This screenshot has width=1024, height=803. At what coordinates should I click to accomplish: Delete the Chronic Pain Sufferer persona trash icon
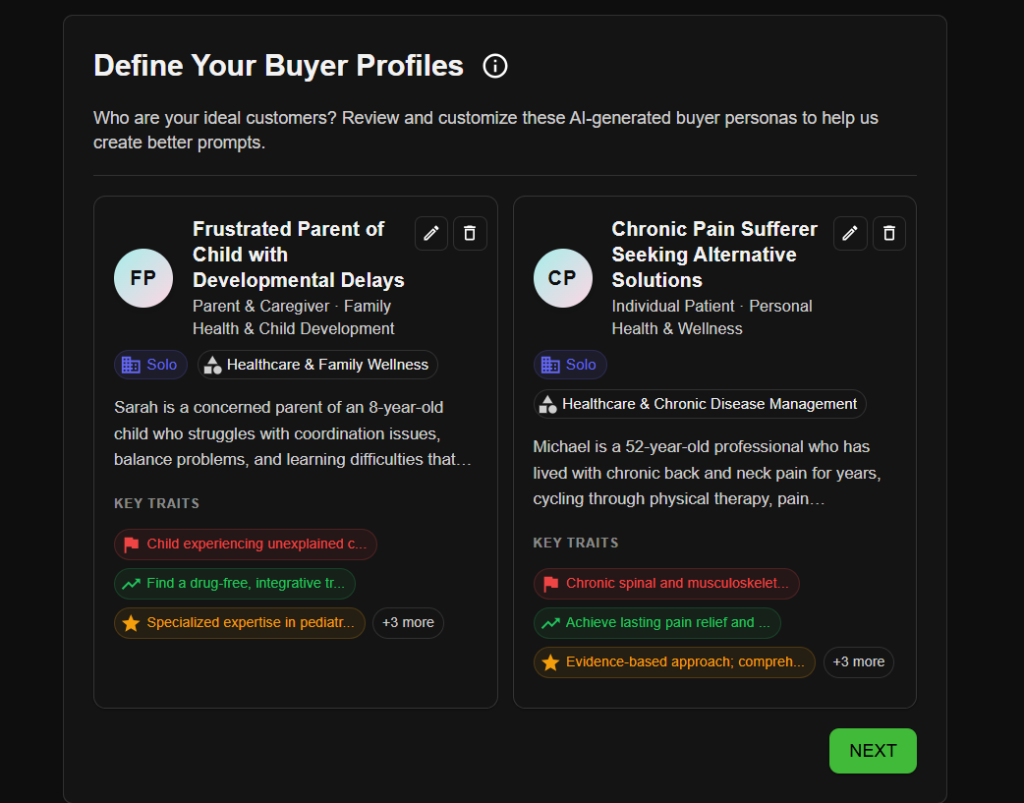tap(889, 233)
